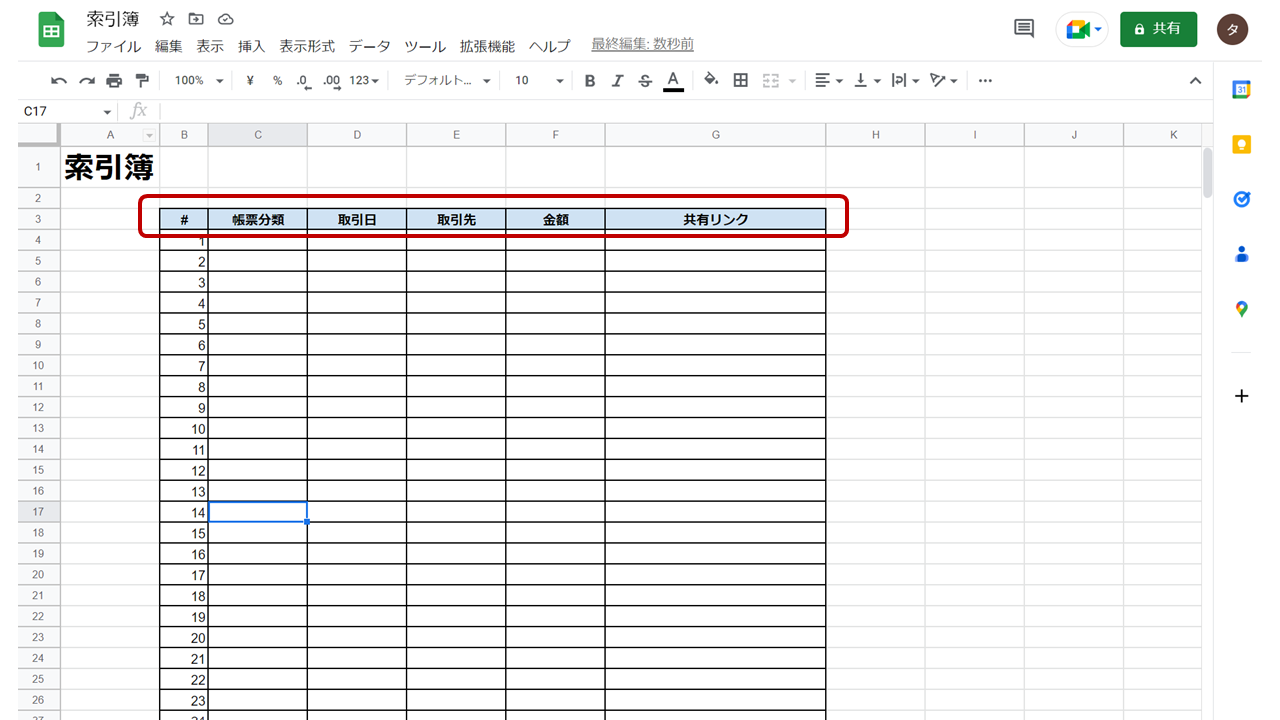Increase decimal places
The width and height of the screenshot is (1280, 720).
click(332, 81)
